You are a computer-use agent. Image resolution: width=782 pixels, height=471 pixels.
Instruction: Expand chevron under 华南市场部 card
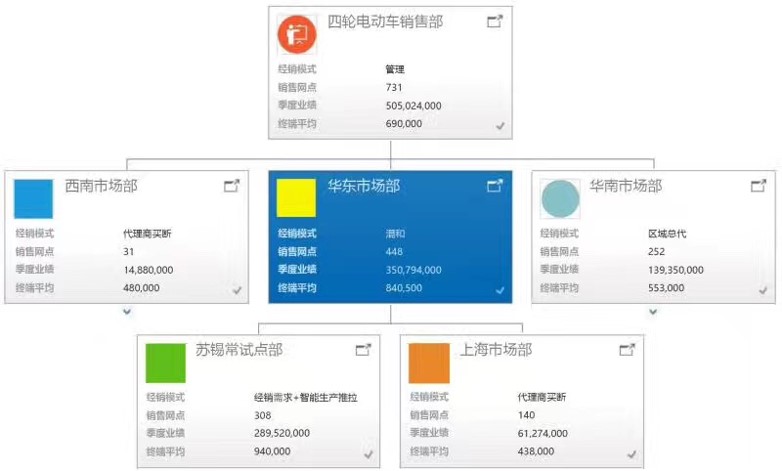point(654,311)
